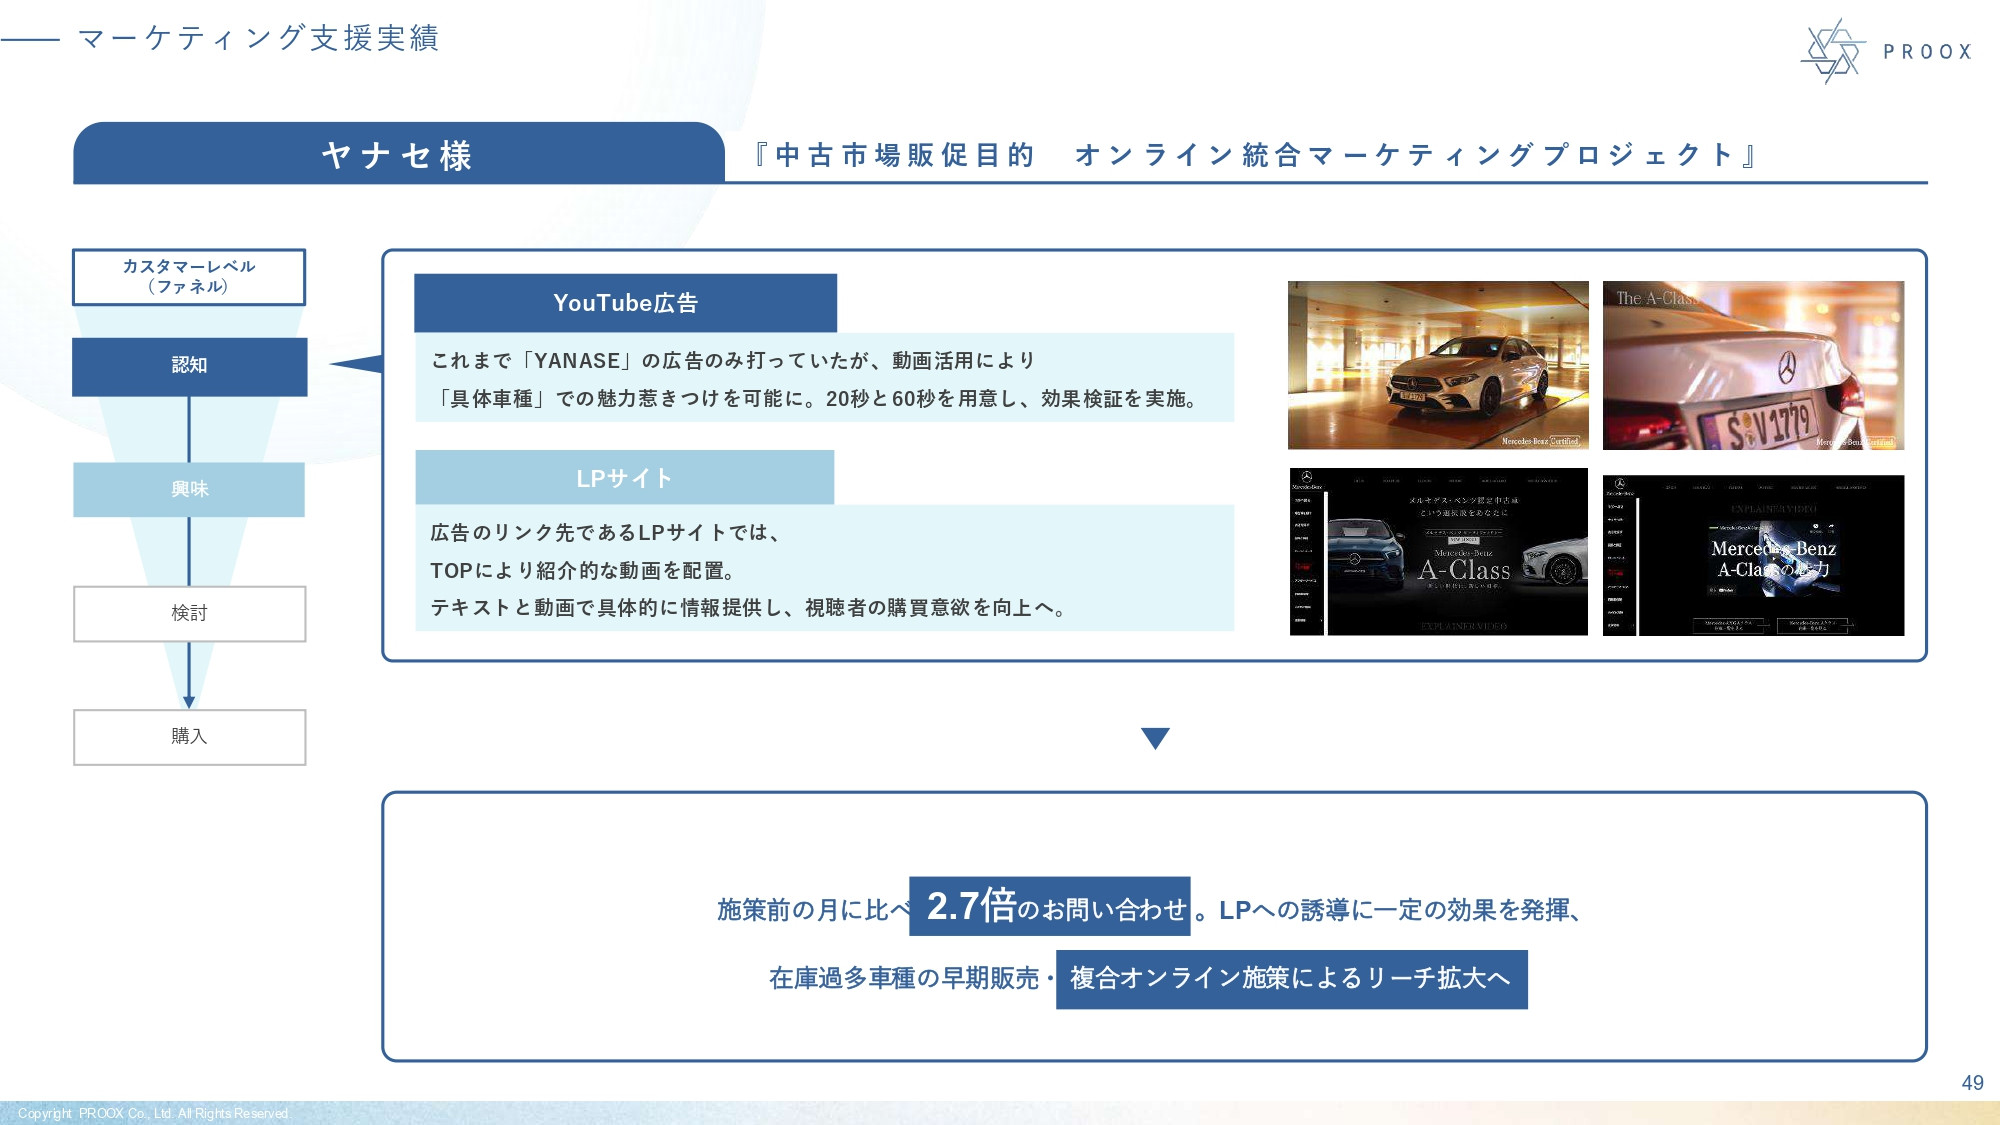Select the YouTube広告 header badge

[626, 303]
